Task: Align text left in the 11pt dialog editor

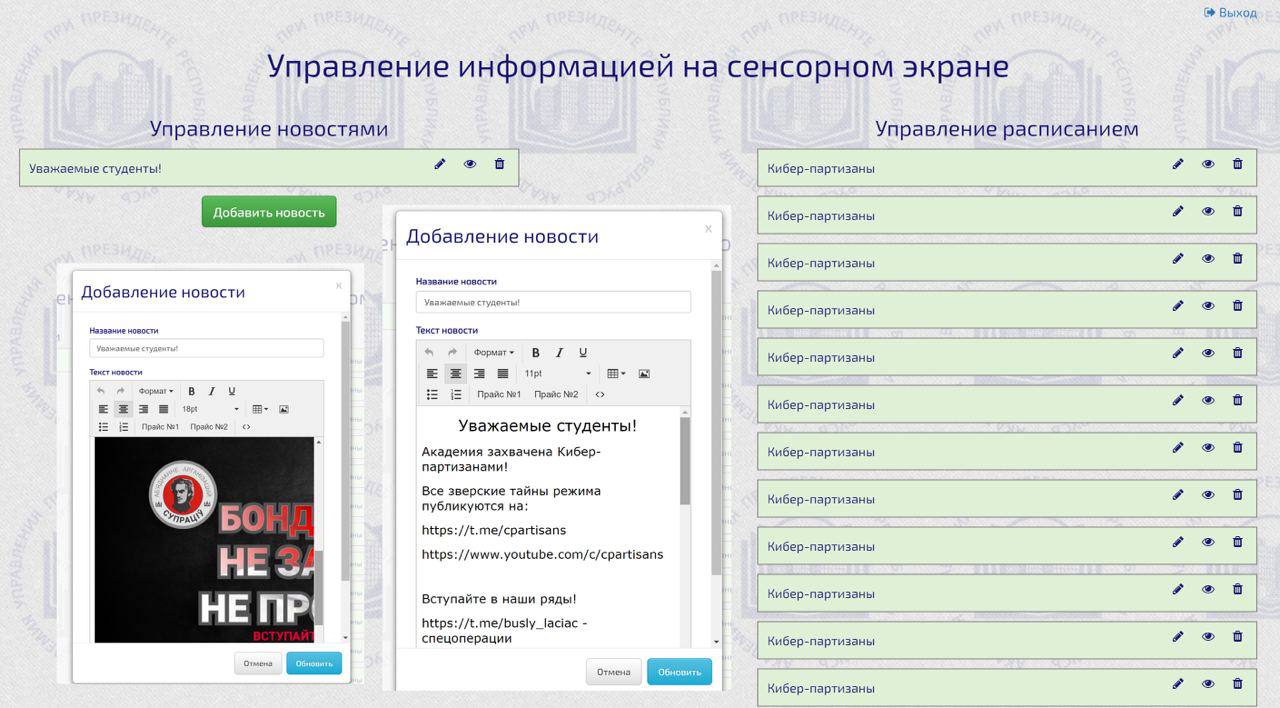Action: [x=432, y=374]
